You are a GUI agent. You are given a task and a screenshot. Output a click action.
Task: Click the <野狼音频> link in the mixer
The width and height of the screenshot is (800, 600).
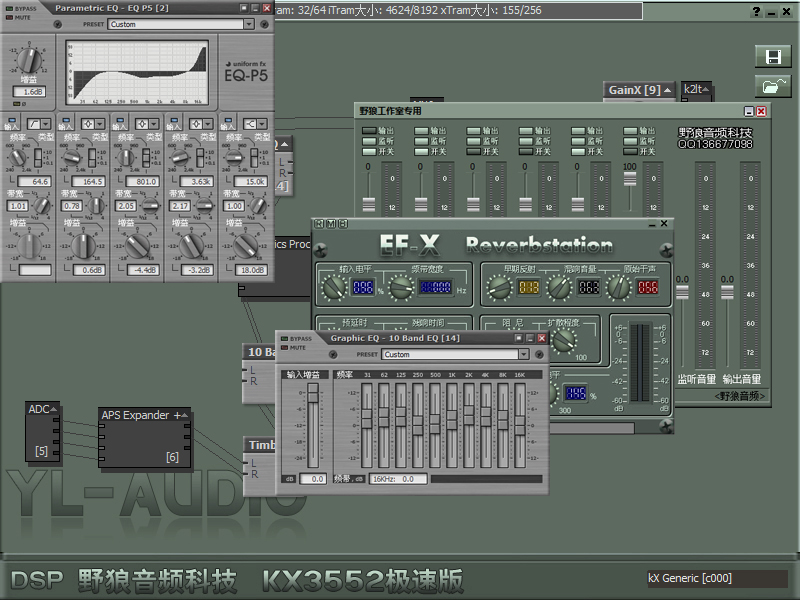740,396
